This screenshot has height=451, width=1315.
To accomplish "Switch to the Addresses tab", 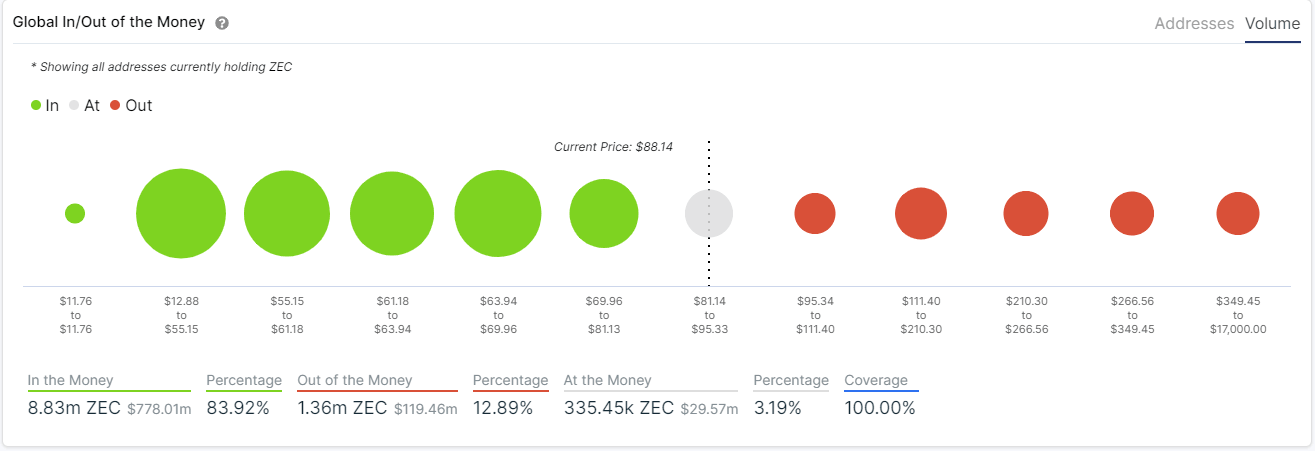I will click(1194, 23).
